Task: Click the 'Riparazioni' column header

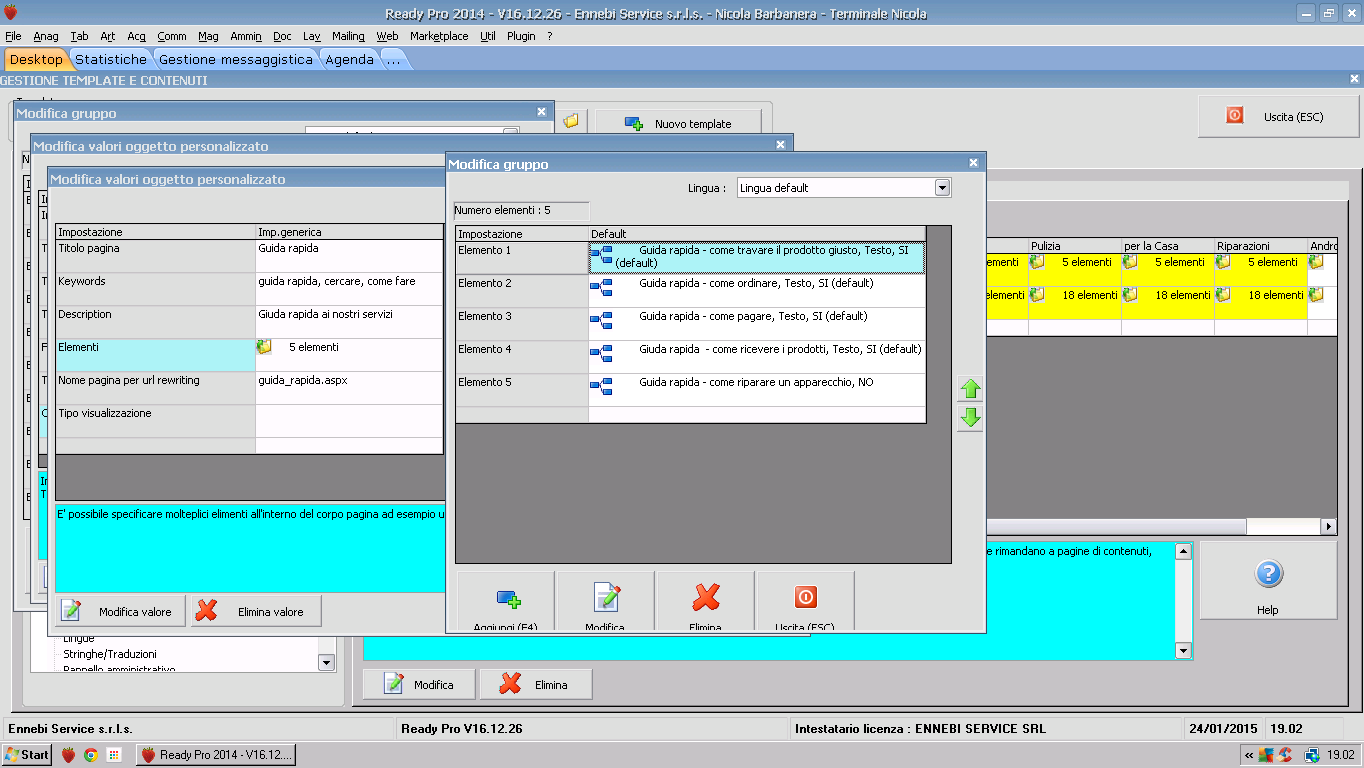Action: [1261, 246]
